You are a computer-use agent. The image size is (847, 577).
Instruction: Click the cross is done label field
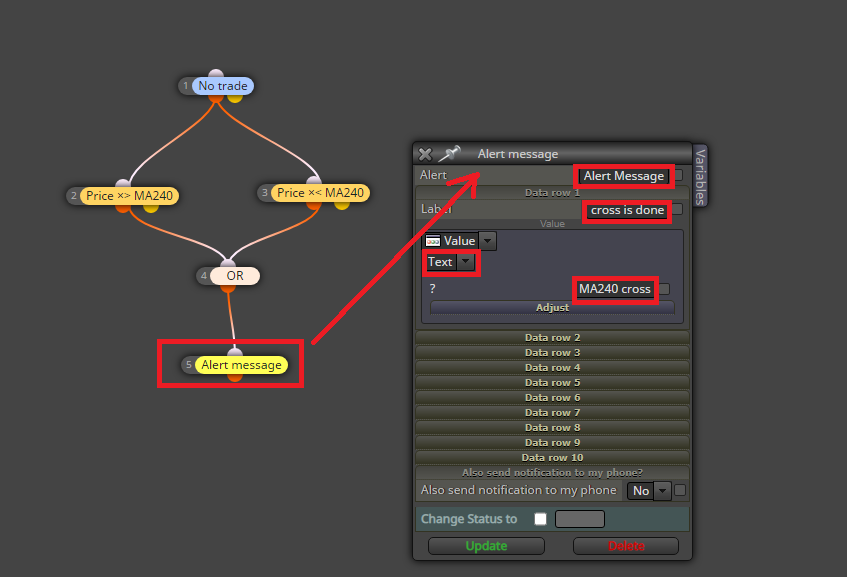click(627, 210)
